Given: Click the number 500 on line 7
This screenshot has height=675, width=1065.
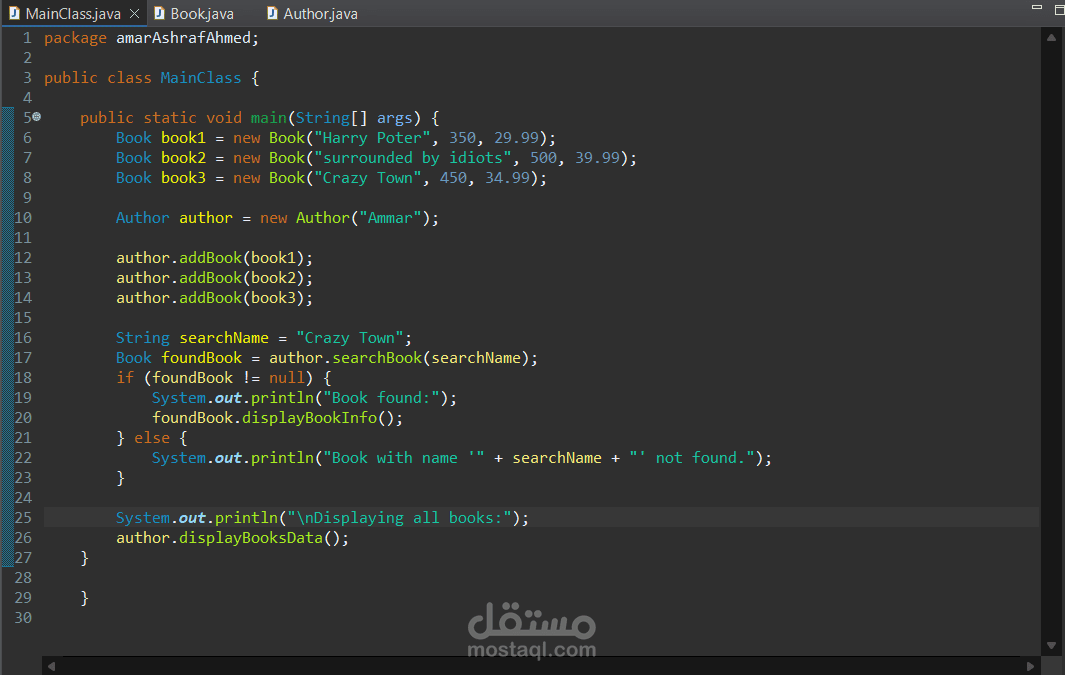Looking at the screenshot, I should [x=543, y=158].
